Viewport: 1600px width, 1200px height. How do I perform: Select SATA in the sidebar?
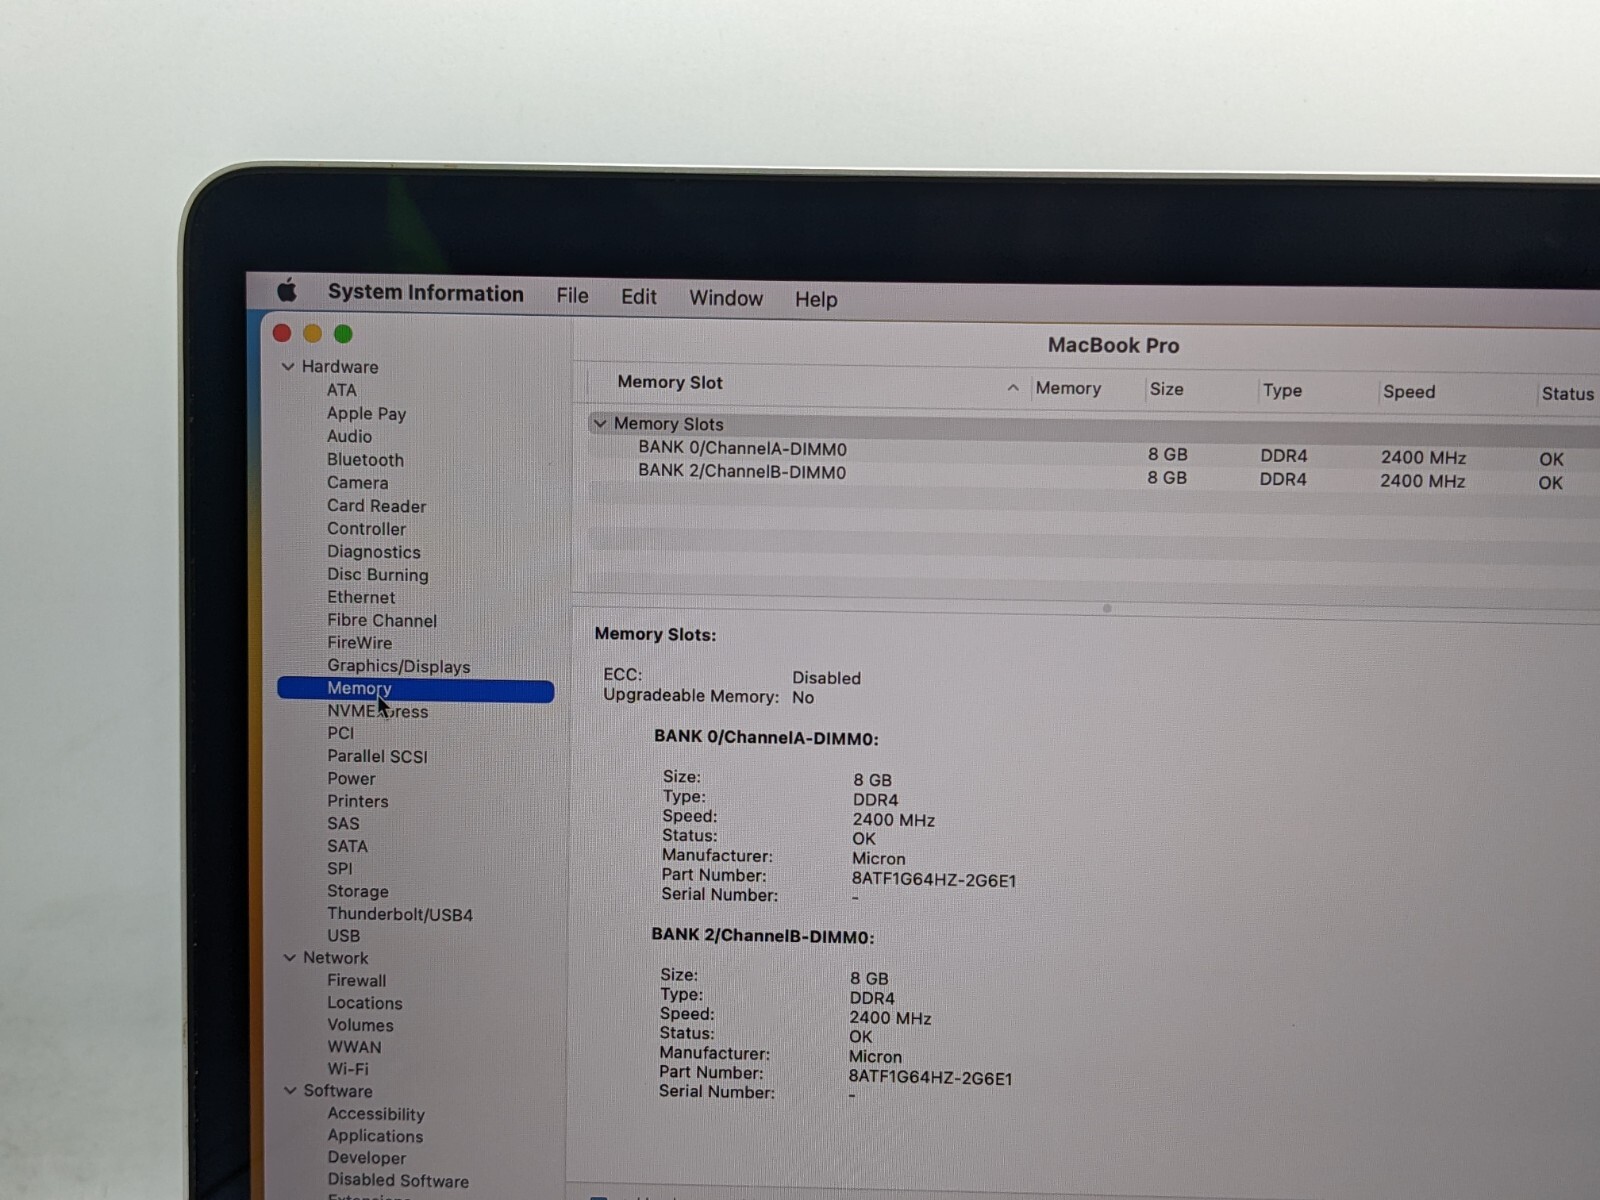[347, 846]
